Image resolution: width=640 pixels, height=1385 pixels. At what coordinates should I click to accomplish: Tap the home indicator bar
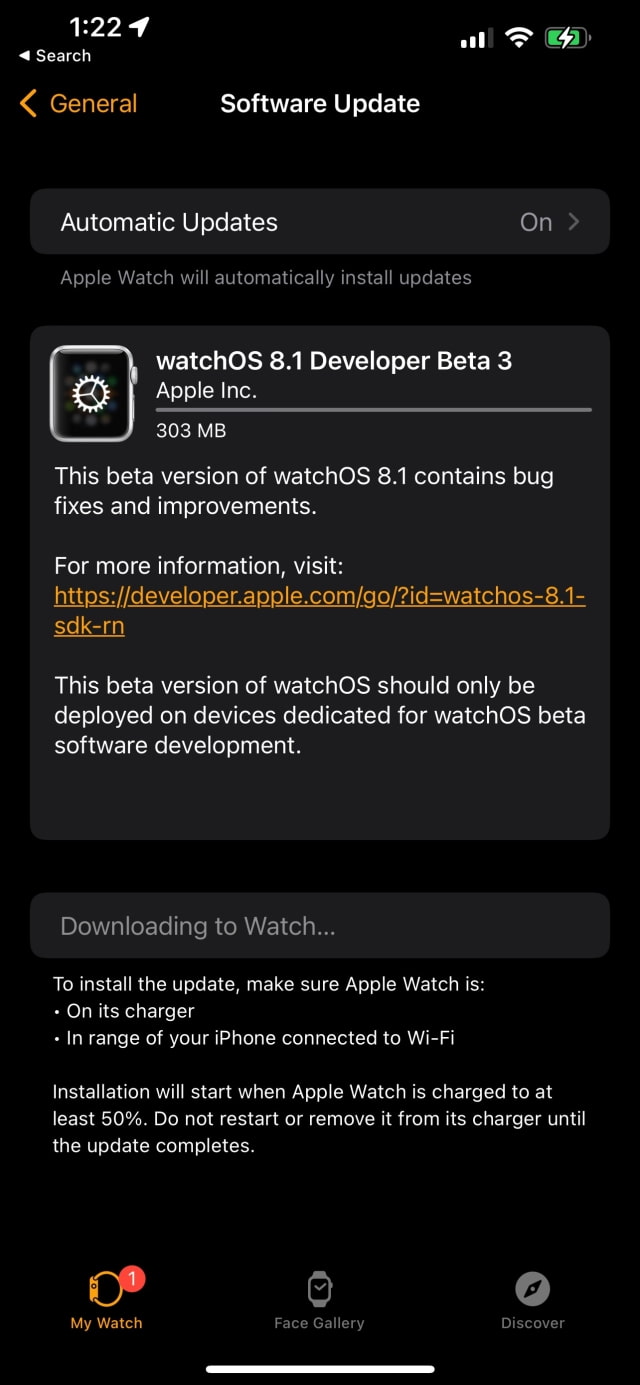coord(320,1368)
